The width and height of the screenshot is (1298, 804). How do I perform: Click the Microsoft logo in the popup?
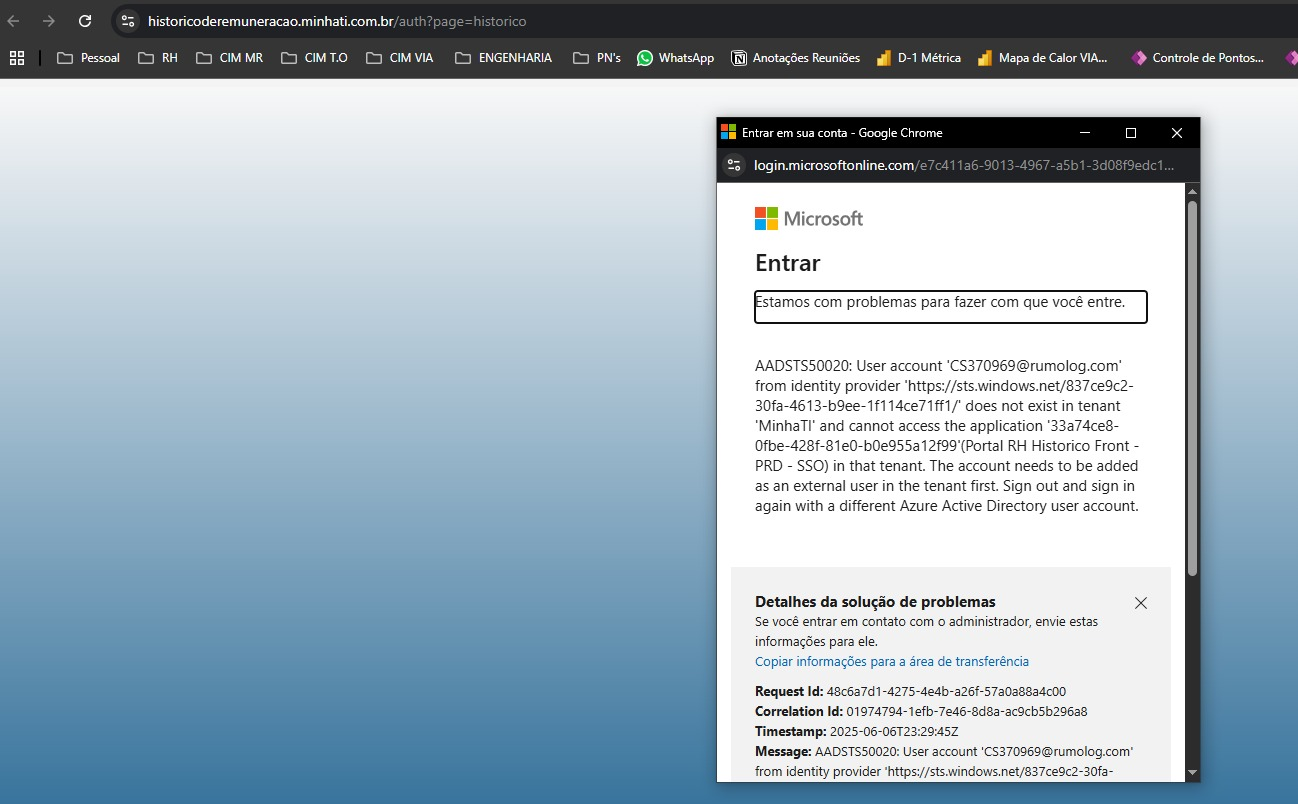click(x=809, y=218)
